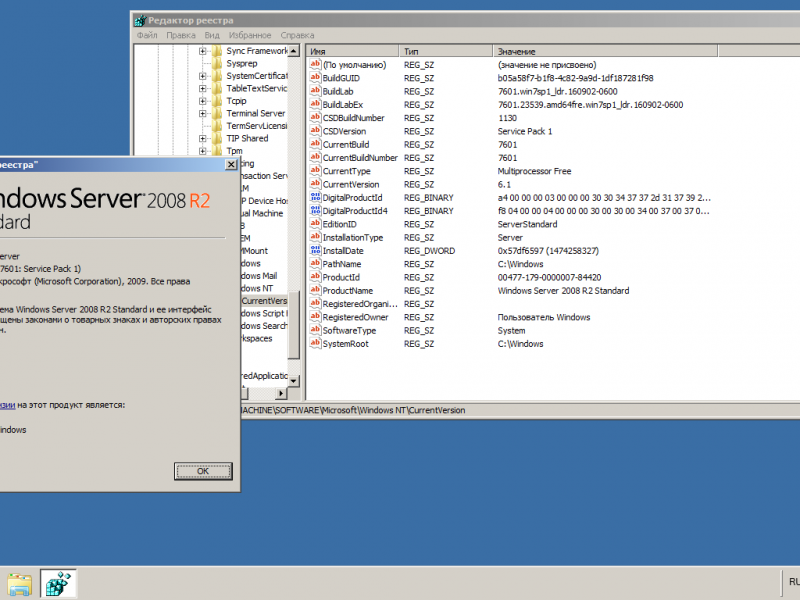800x600 pixels.
Task: Click the Registry Editor title bar icon
Action: pos(140,20)
